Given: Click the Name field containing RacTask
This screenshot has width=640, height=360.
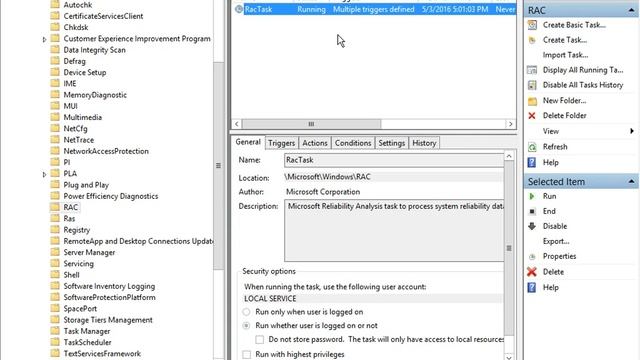Looking at the screenshot, I should (394, 160).
